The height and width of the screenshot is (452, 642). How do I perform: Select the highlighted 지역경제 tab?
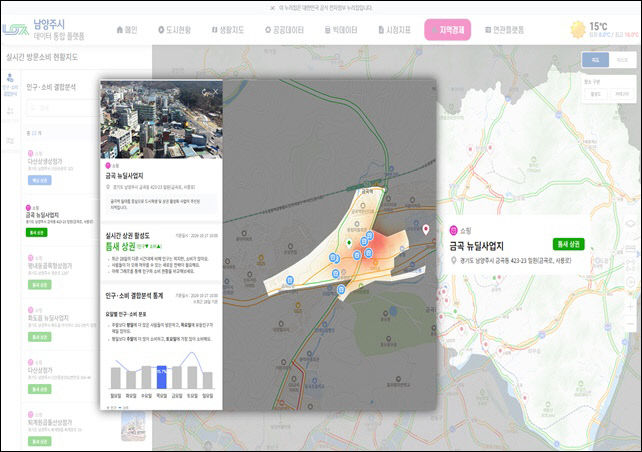448,30
